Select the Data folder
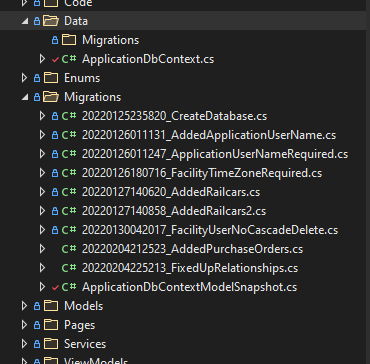The height and width of the screenshot is (364, 370). [x=76, y=21]
